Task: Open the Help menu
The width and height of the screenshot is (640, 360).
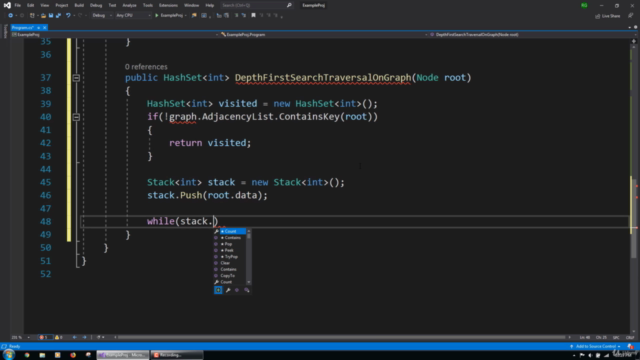Action: point(210,5)
